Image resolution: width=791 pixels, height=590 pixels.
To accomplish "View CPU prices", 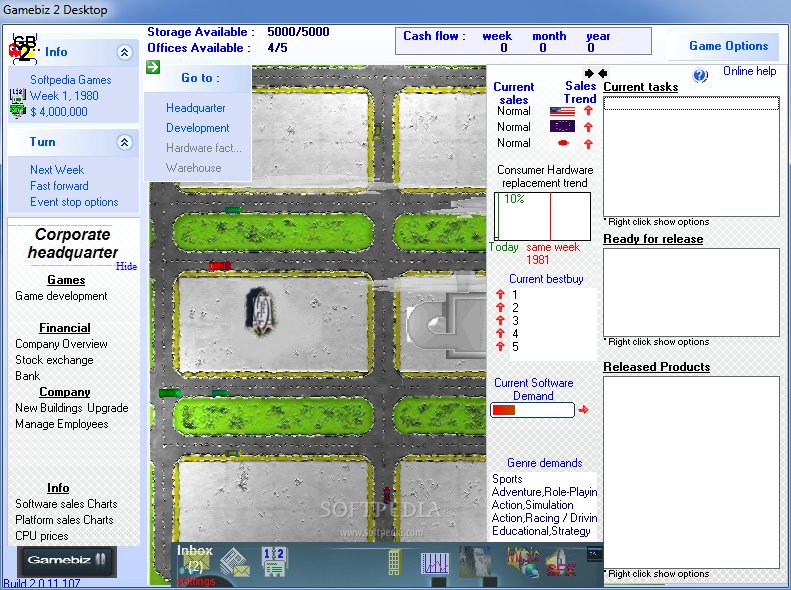I will pyautogui.click(x=41, y=536).
